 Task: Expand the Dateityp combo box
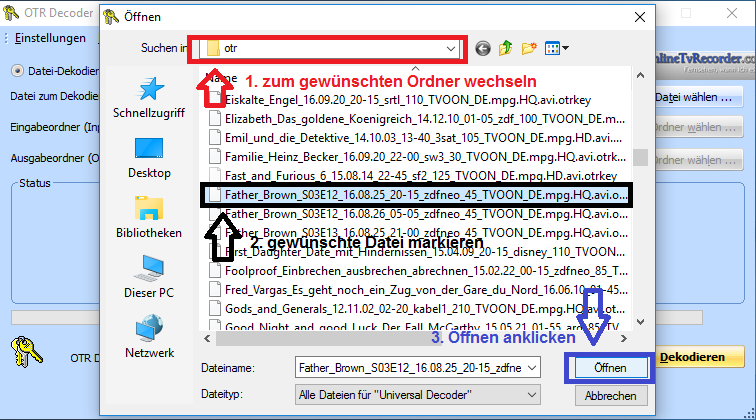[536, 396]
